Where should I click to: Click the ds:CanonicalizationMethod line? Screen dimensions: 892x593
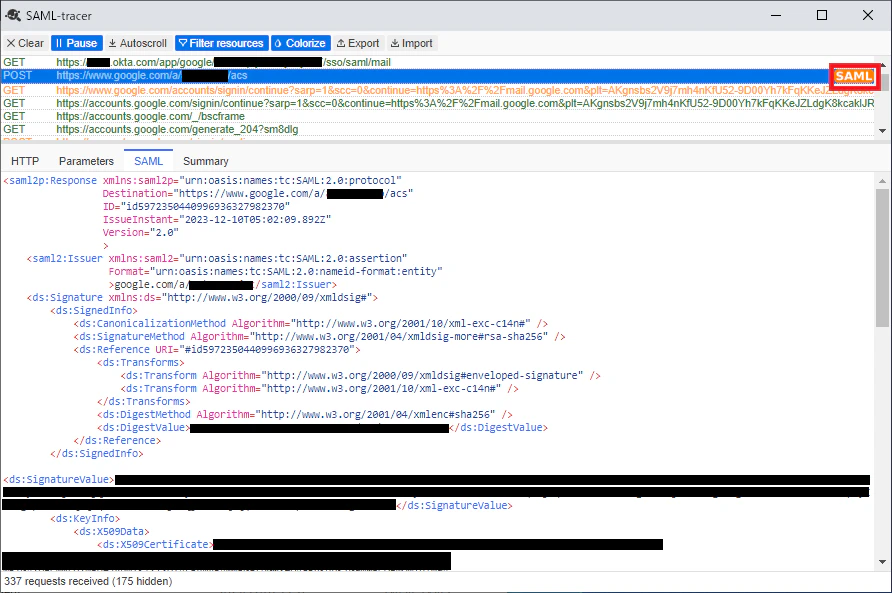click(311, 323)
